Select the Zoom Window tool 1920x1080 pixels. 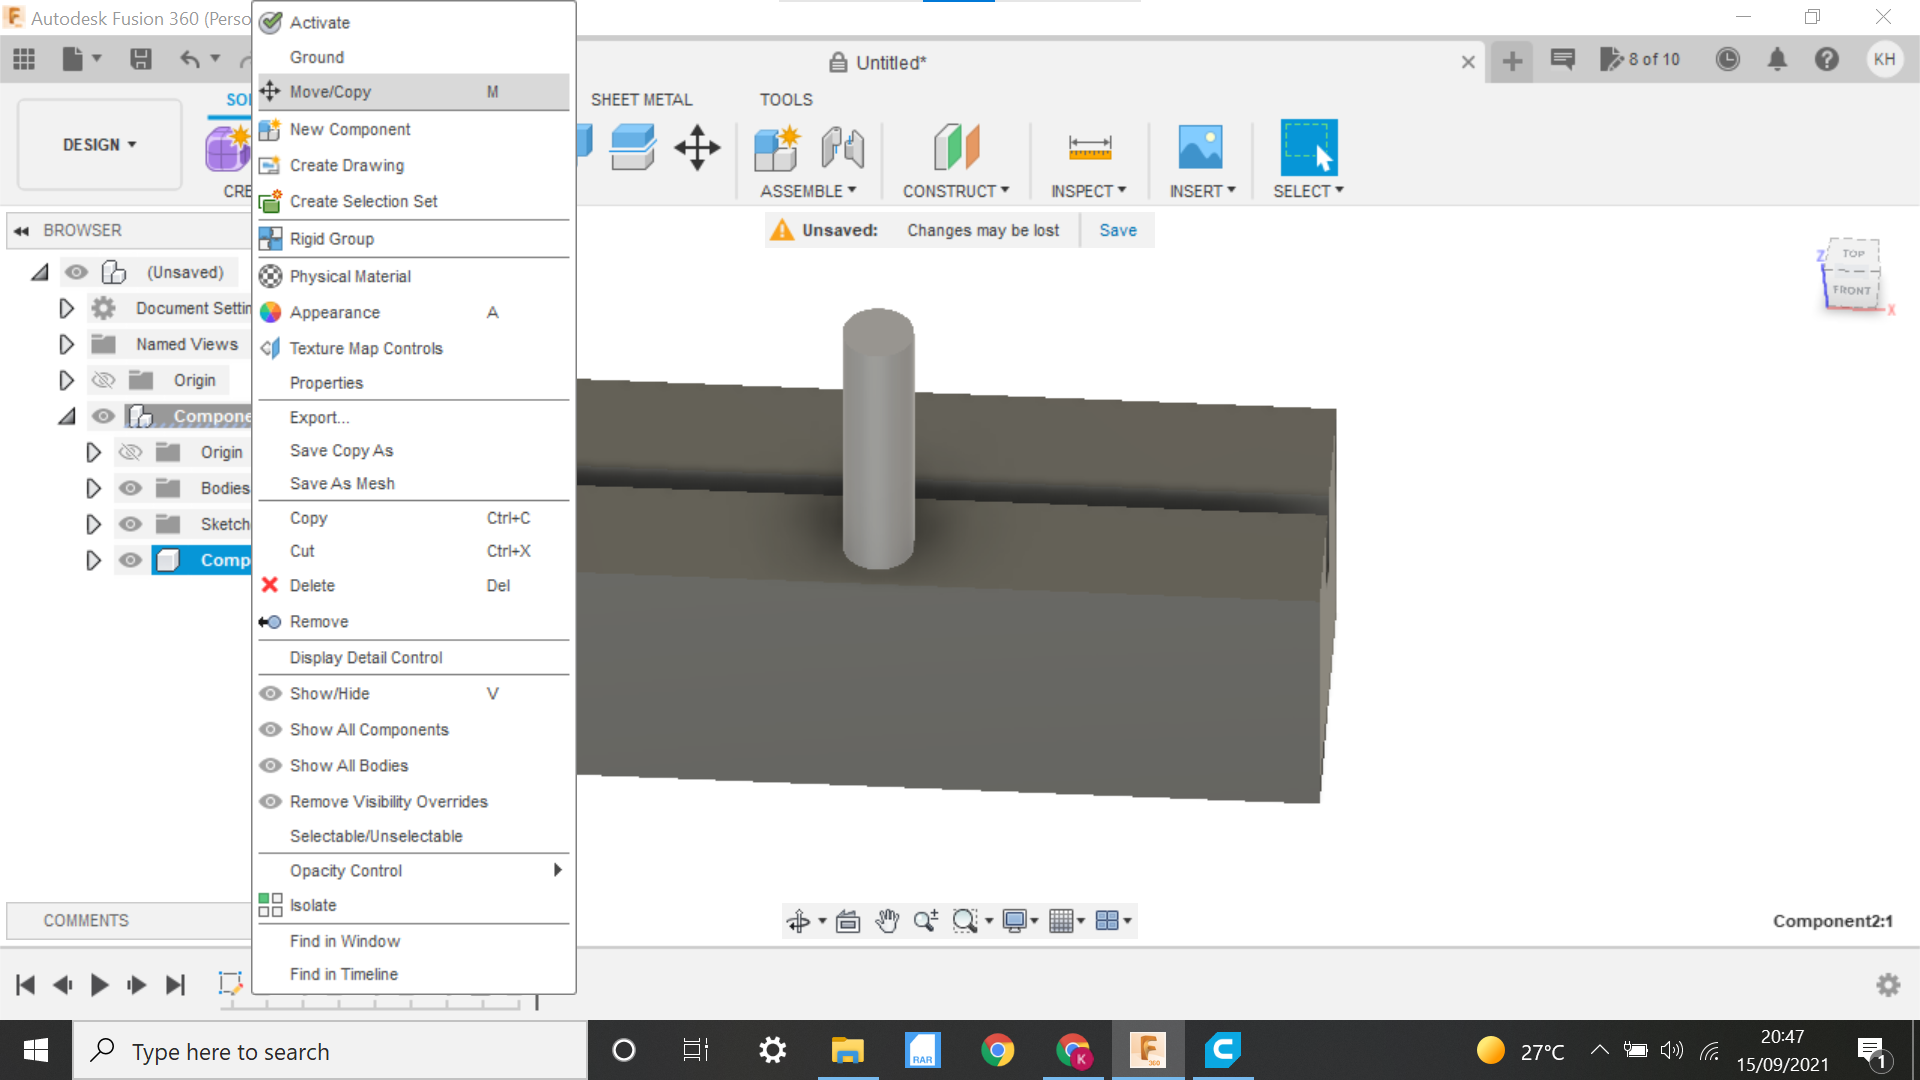tap(965, 920)
